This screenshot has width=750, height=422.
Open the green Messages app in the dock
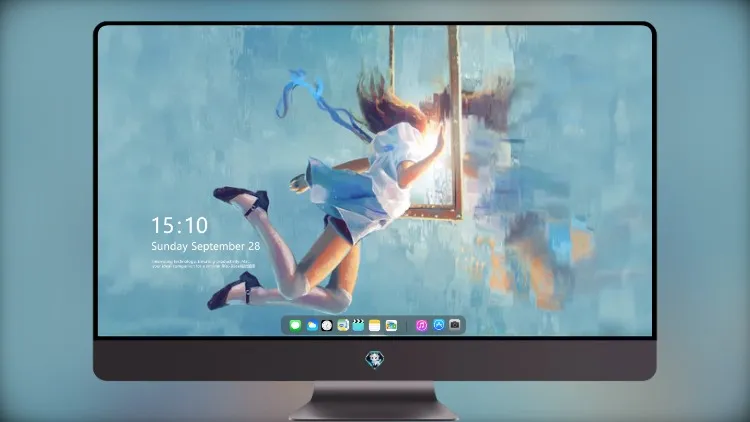click(295, 325)
